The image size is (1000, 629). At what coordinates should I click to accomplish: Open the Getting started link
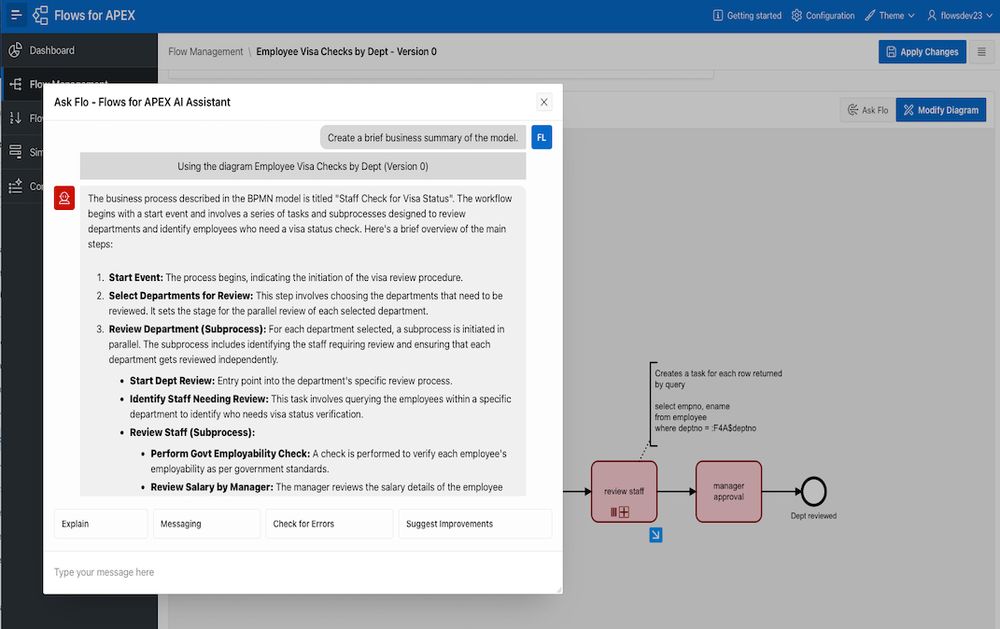(x=747, y=15)
